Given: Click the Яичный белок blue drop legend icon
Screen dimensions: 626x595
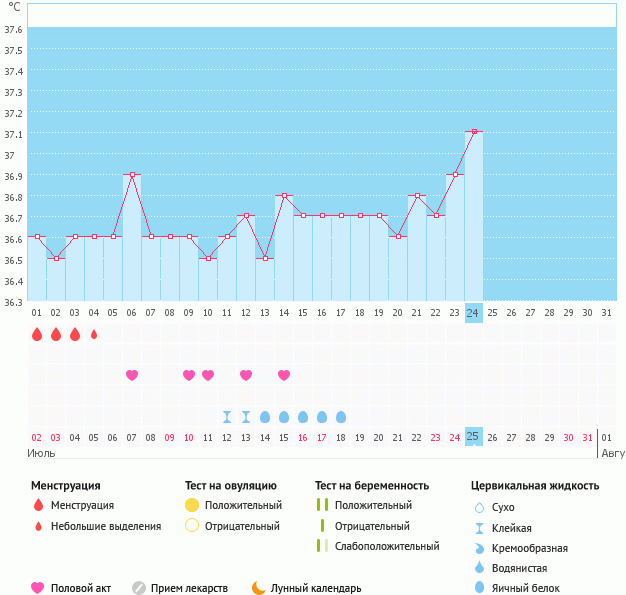Looking at the screenshot, I should (x=479, y=588).
